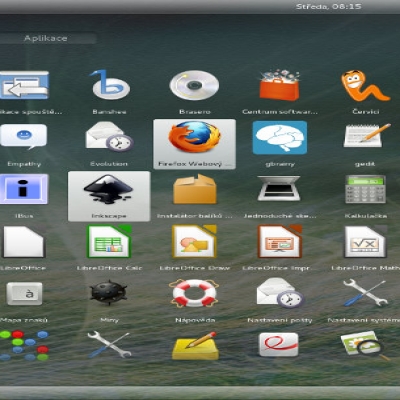
Task: Open the Banshee media player
Action: [110, 85]
